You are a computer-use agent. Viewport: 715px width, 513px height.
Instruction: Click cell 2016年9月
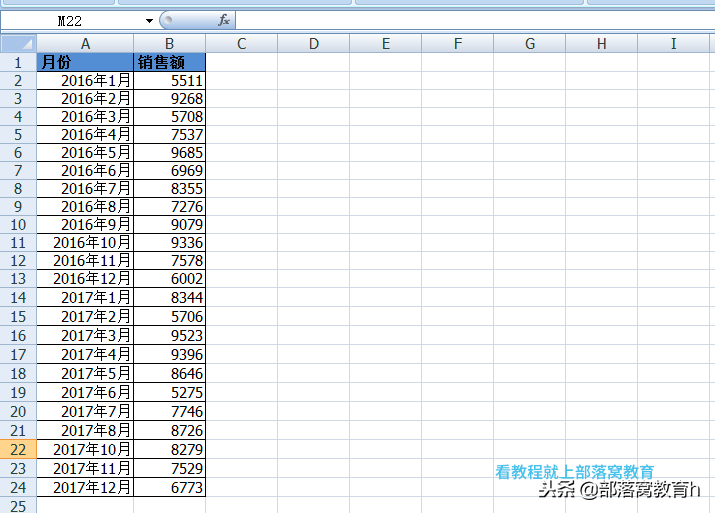(85, 224)
